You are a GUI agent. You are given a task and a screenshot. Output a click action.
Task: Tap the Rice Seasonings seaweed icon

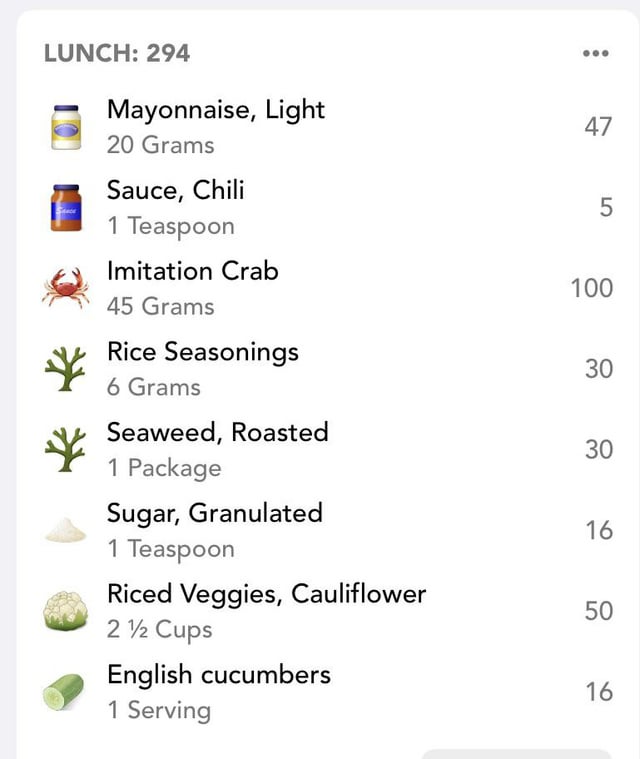coord(65,369)
